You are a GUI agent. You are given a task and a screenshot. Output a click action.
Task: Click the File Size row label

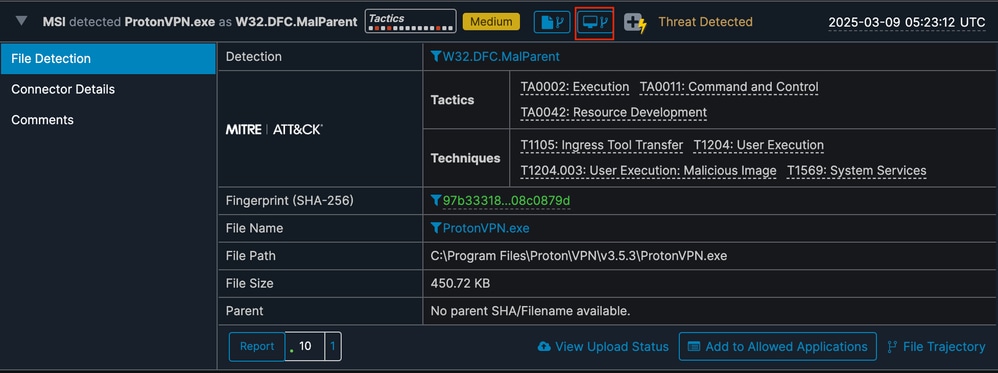tap(250, 283)
